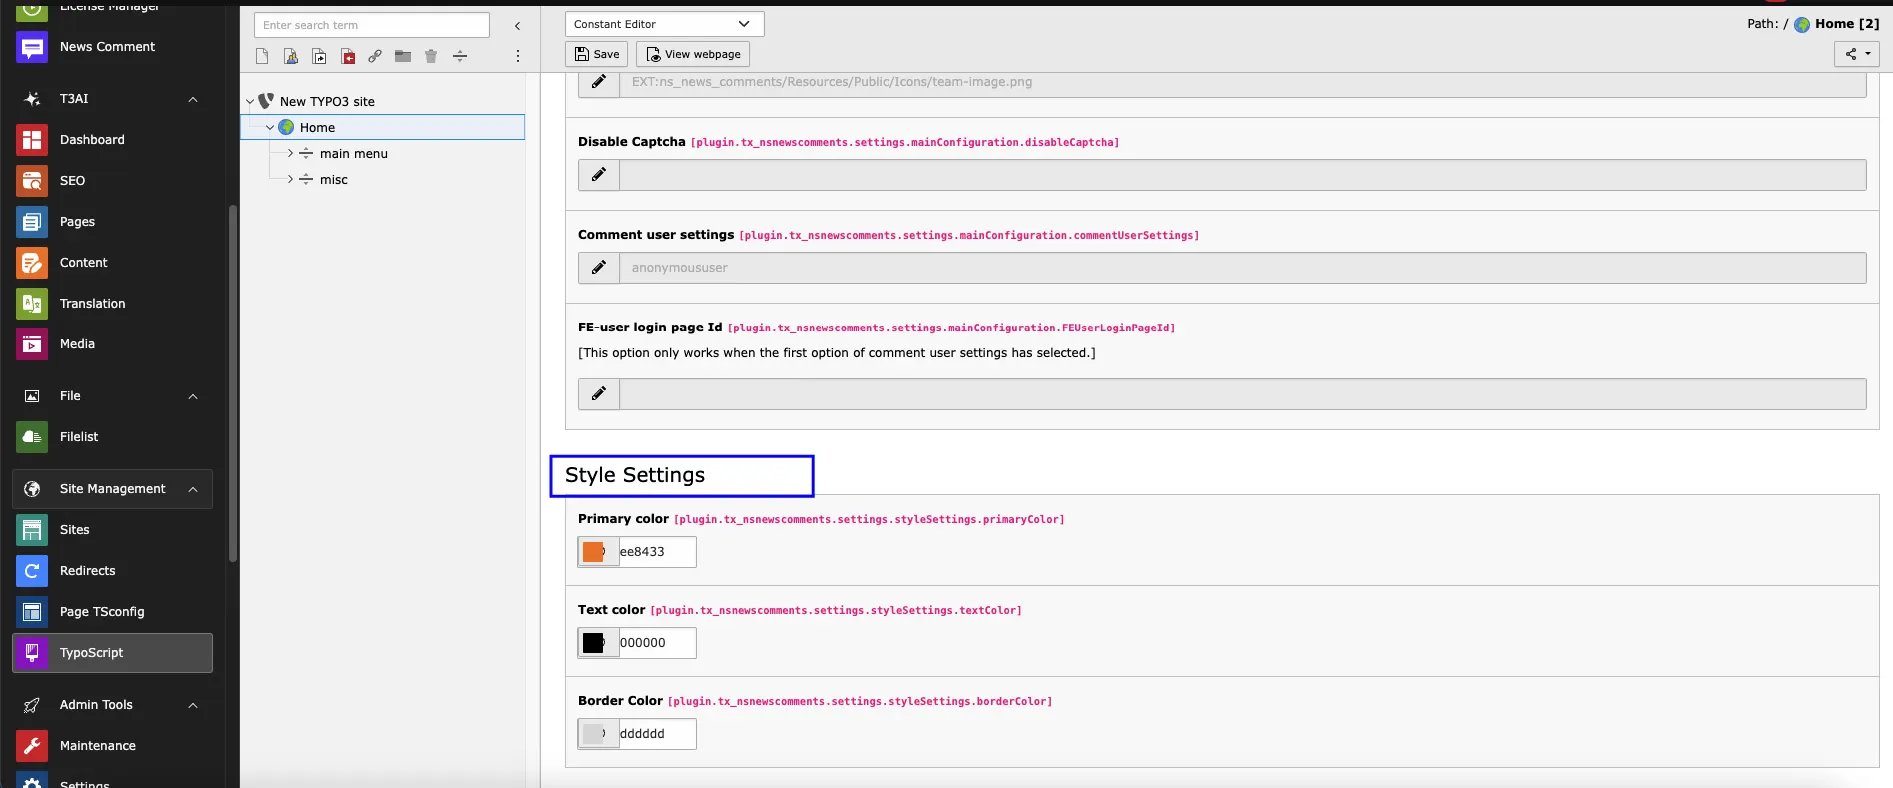The image size is (1893, 788).
Task: Open the Content module
Action: coord(83,263)
